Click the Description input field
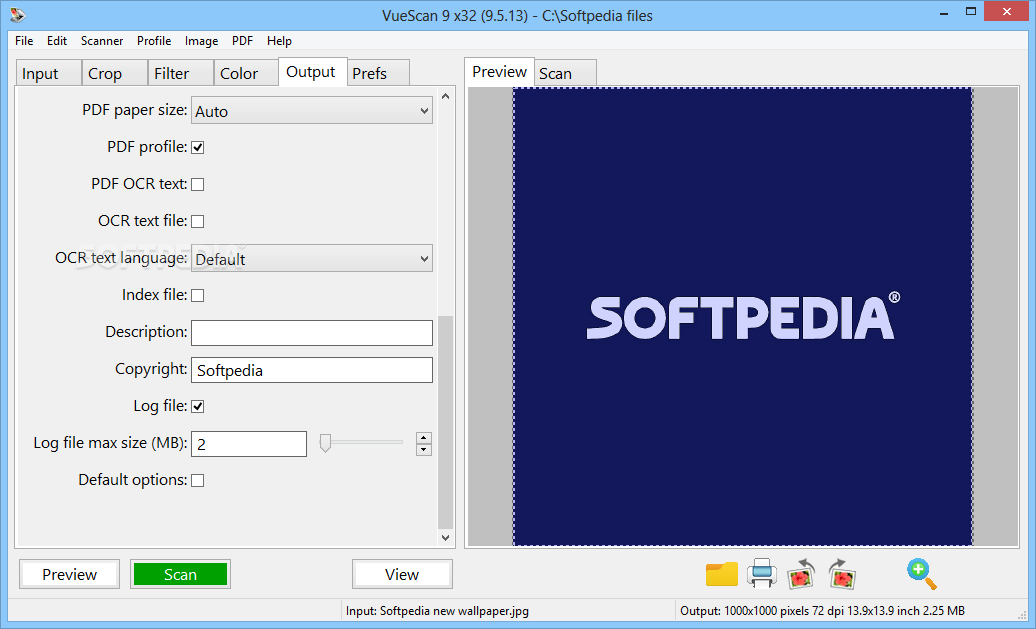 tap(312, 333)
